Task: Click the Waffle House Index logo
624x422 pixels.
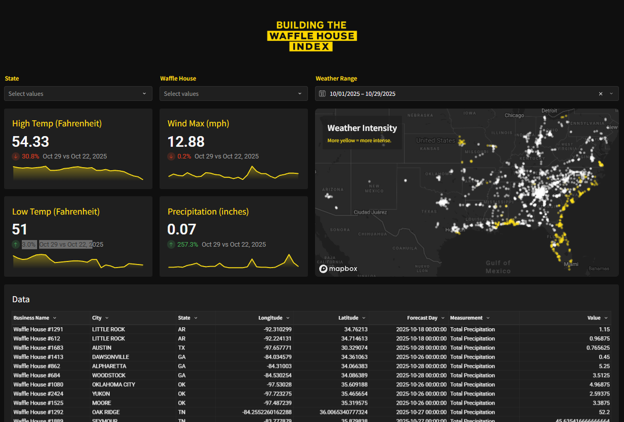Action: tap(312, 36)
